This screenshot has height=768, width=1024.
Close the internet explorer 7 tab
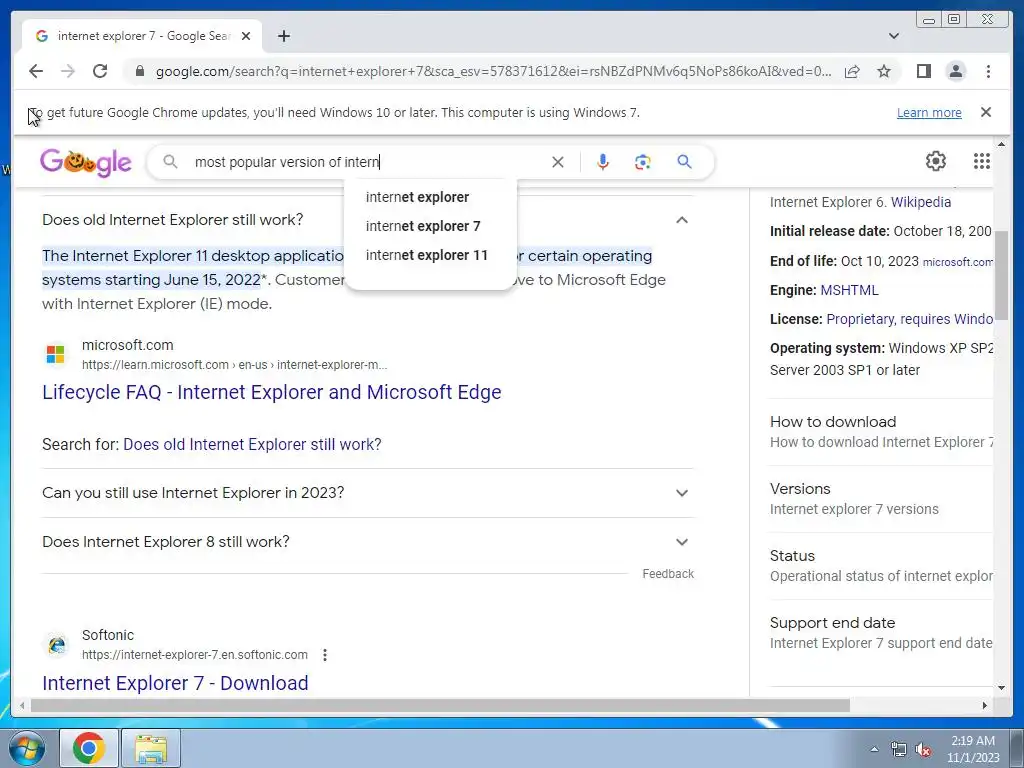[246, 36]
